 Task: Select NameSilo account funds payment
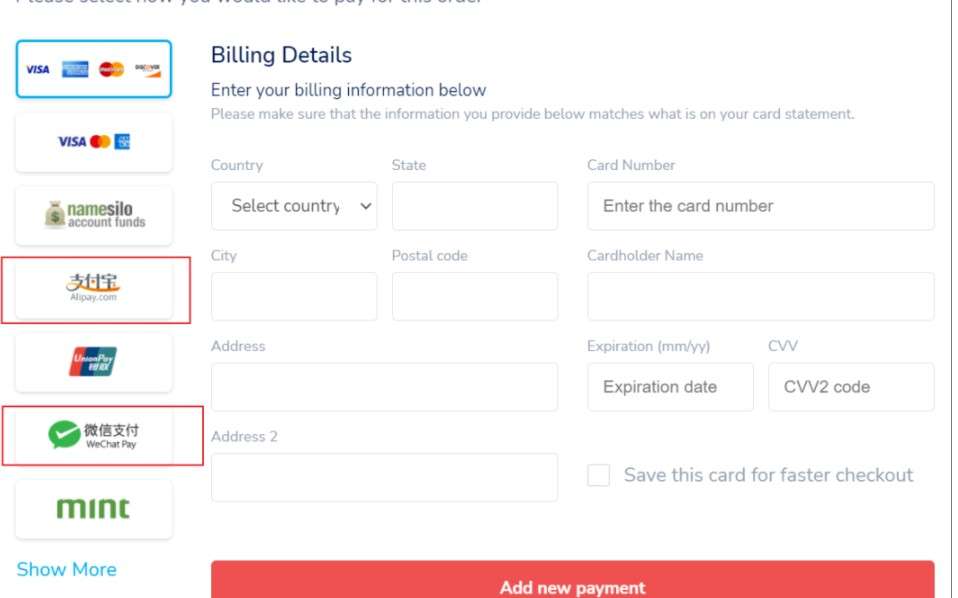(94, 215)
